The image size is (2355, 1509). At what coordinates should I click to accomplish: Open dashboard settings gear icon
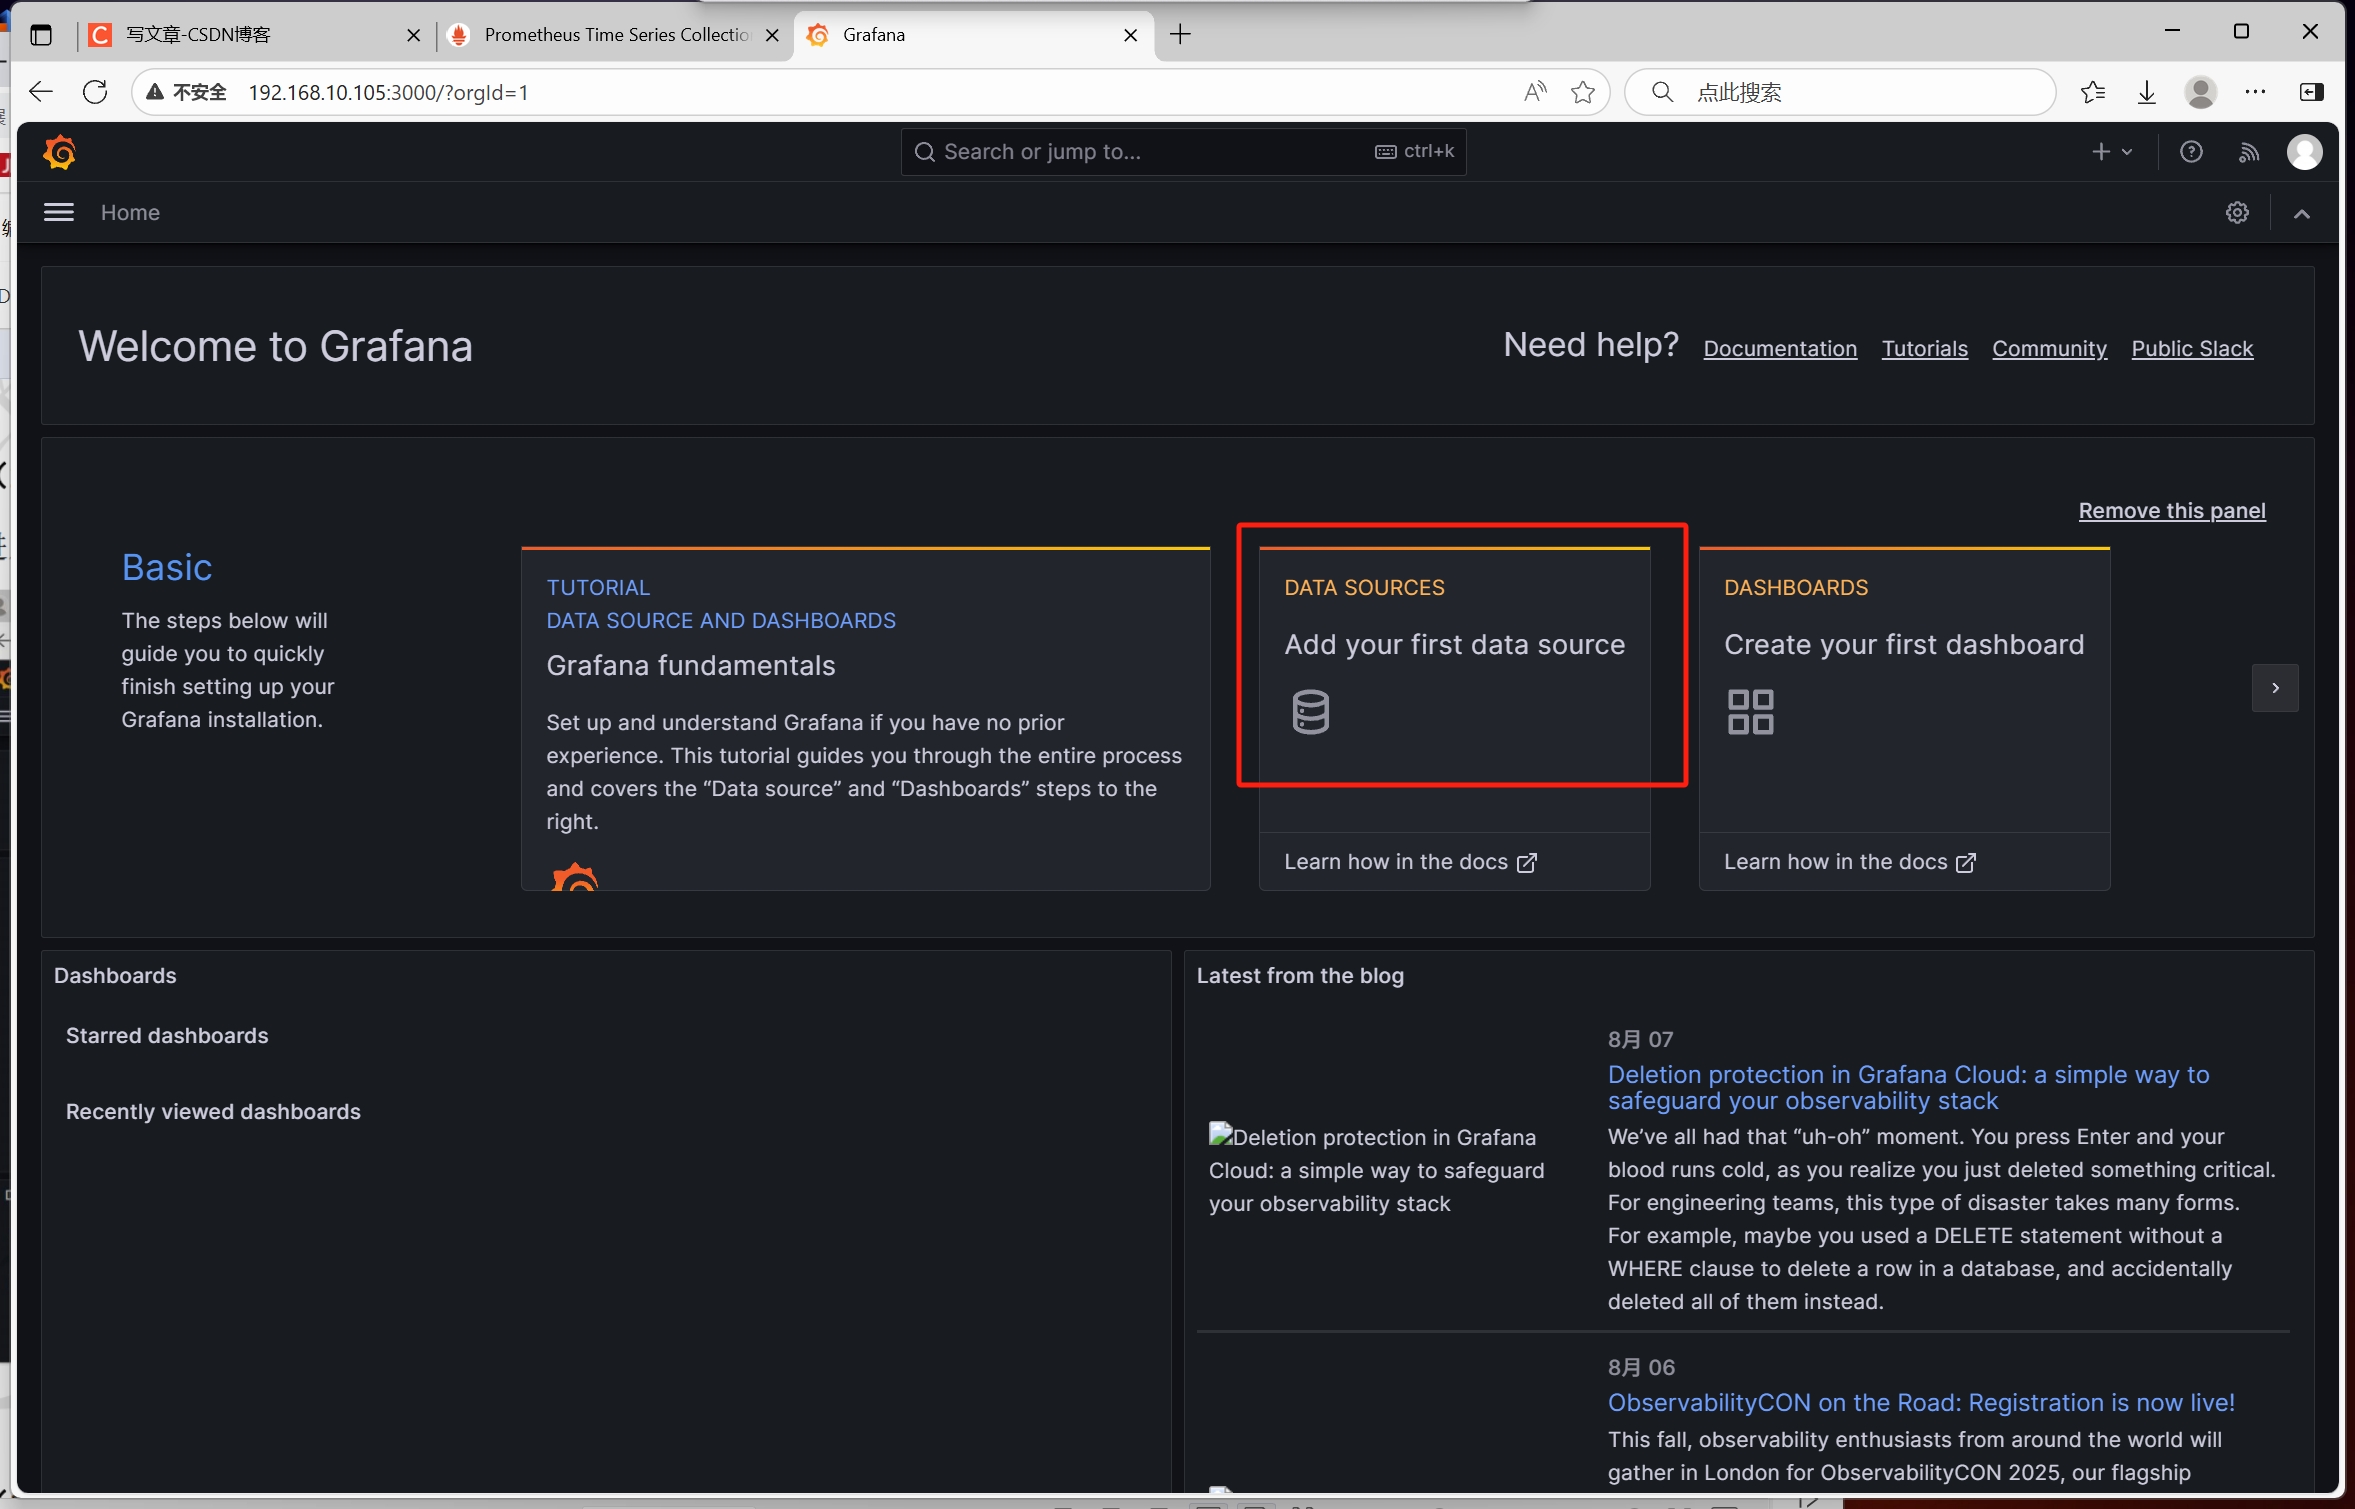[x=2237, y=212]
